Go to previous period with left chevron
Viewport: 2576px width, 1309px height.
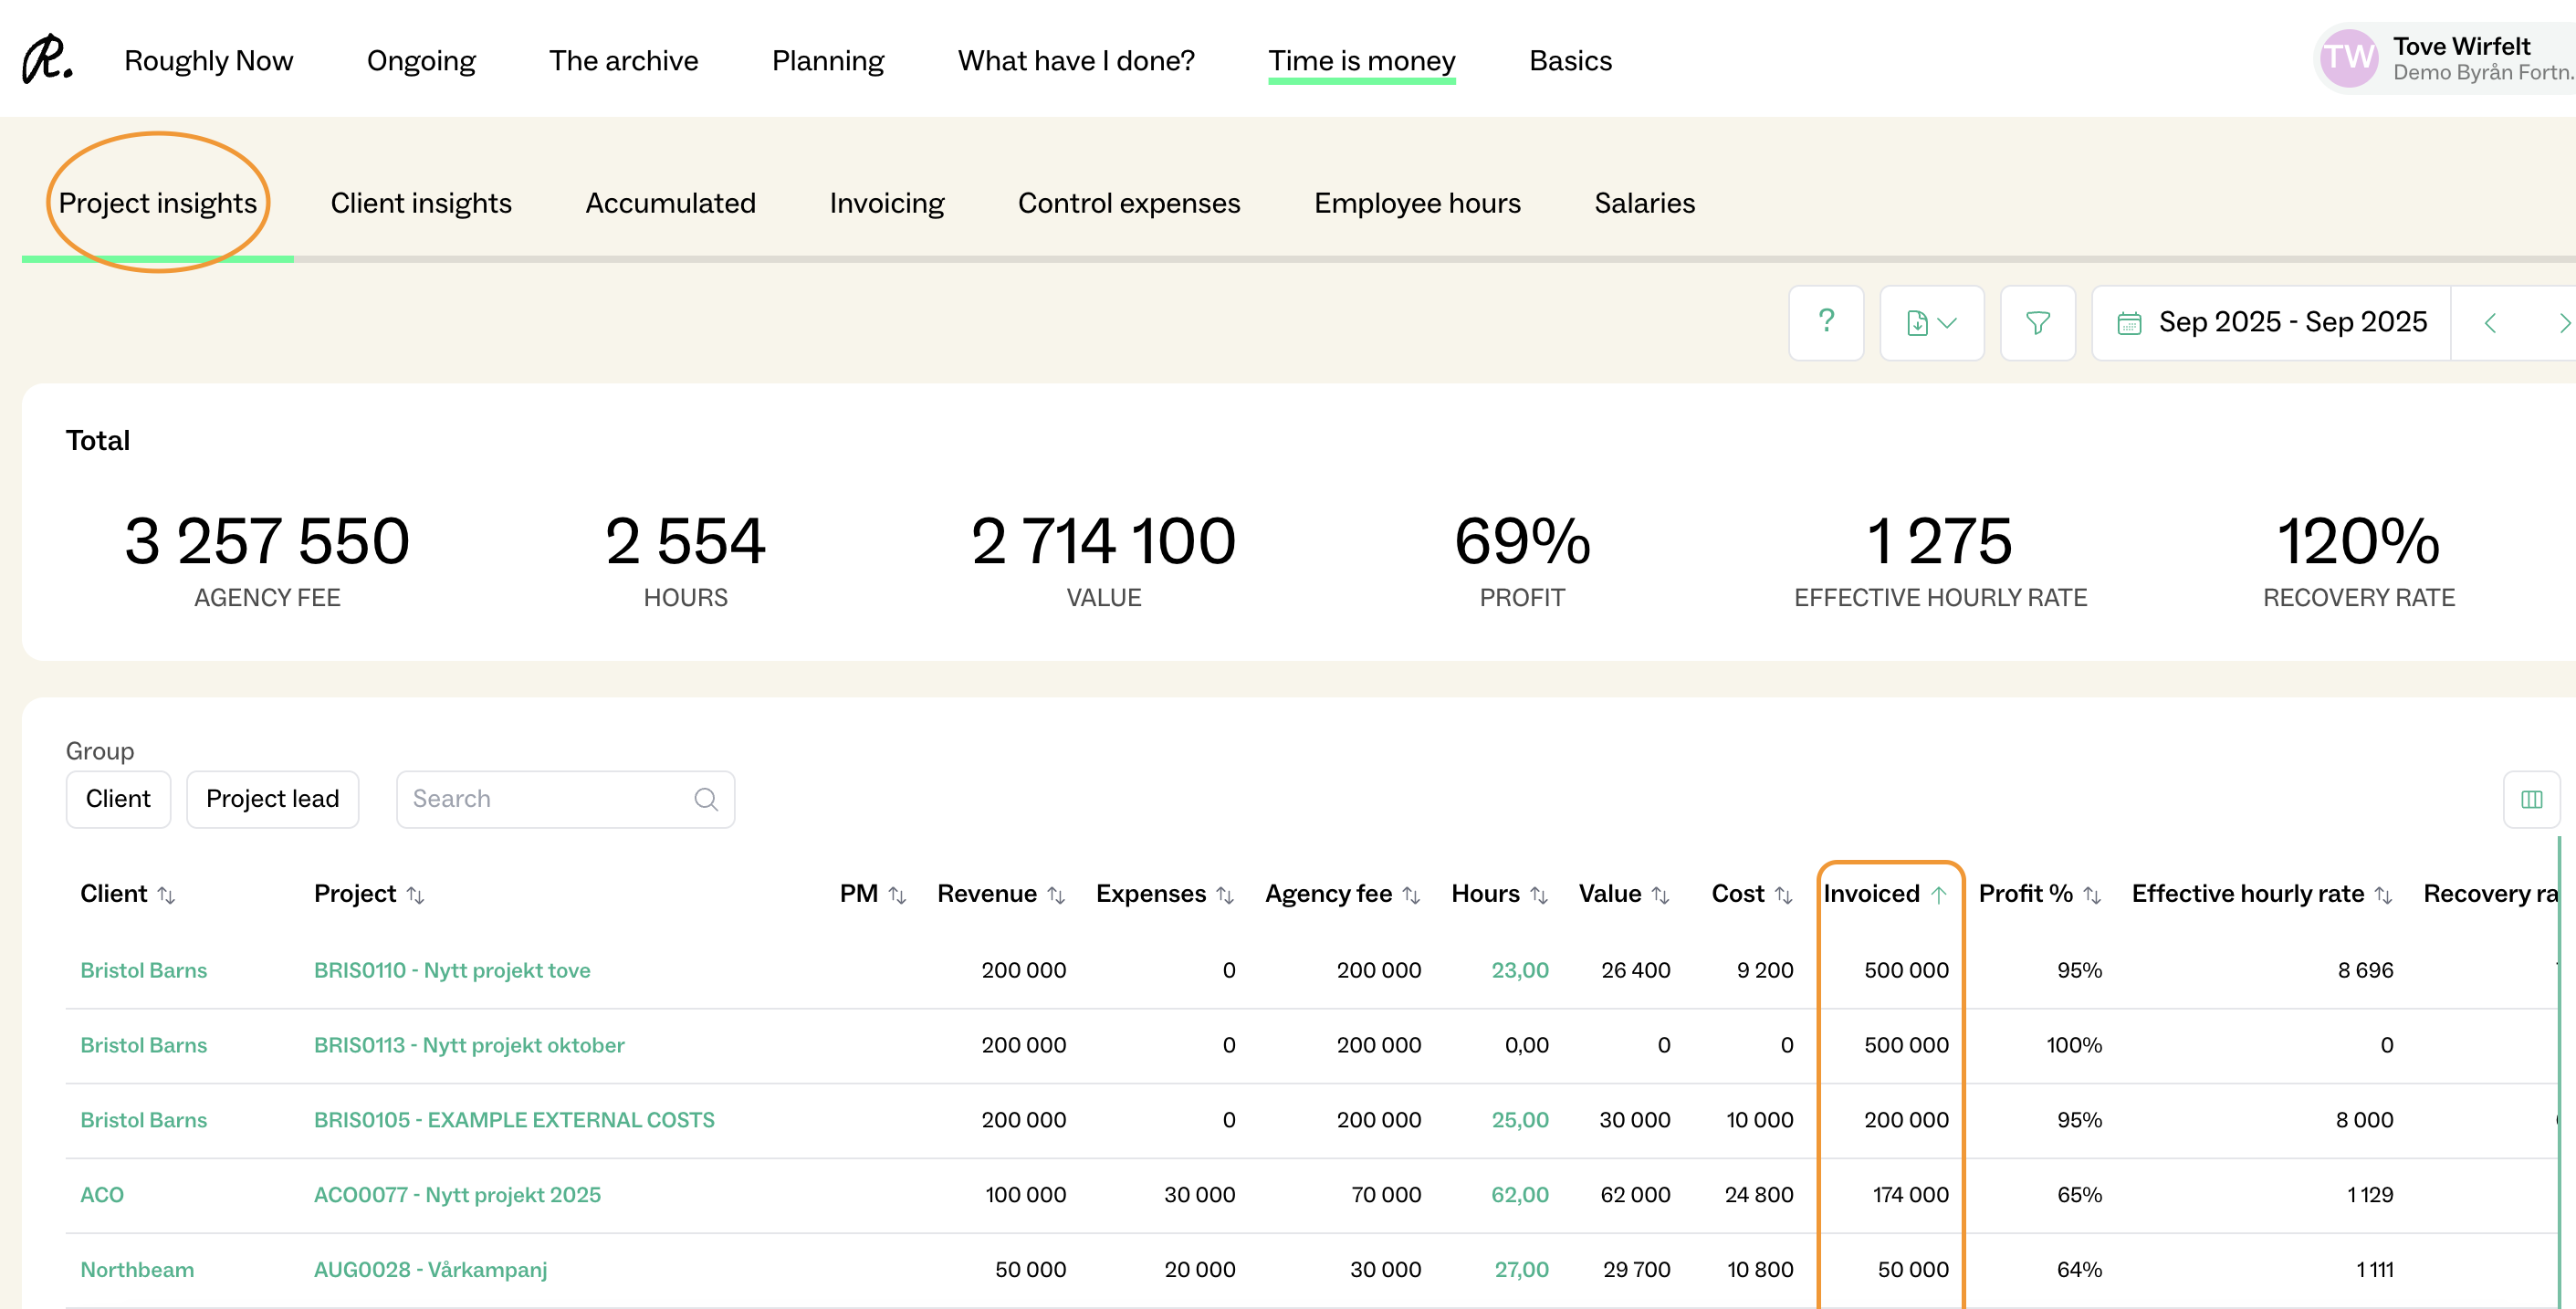click(x=2490, y=323)
